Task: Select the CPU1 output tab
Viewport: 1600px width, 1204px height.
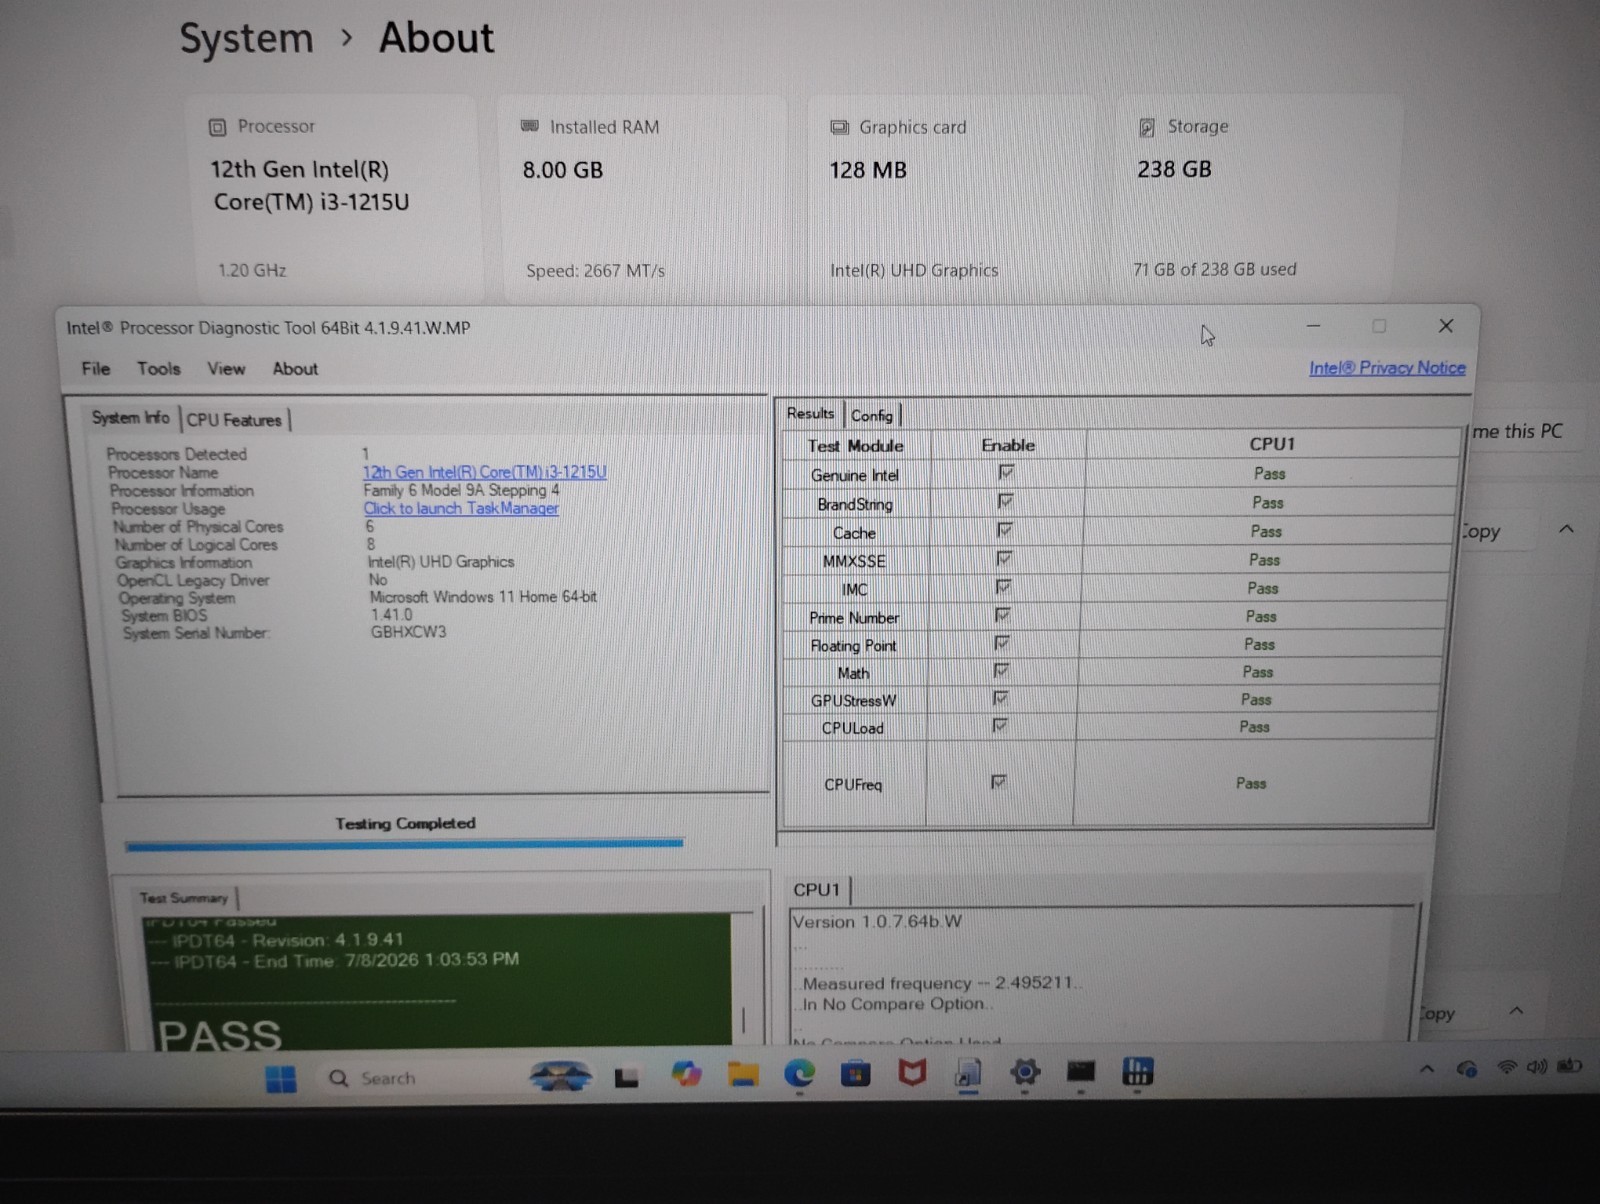Action: click(x=817, y=889)
